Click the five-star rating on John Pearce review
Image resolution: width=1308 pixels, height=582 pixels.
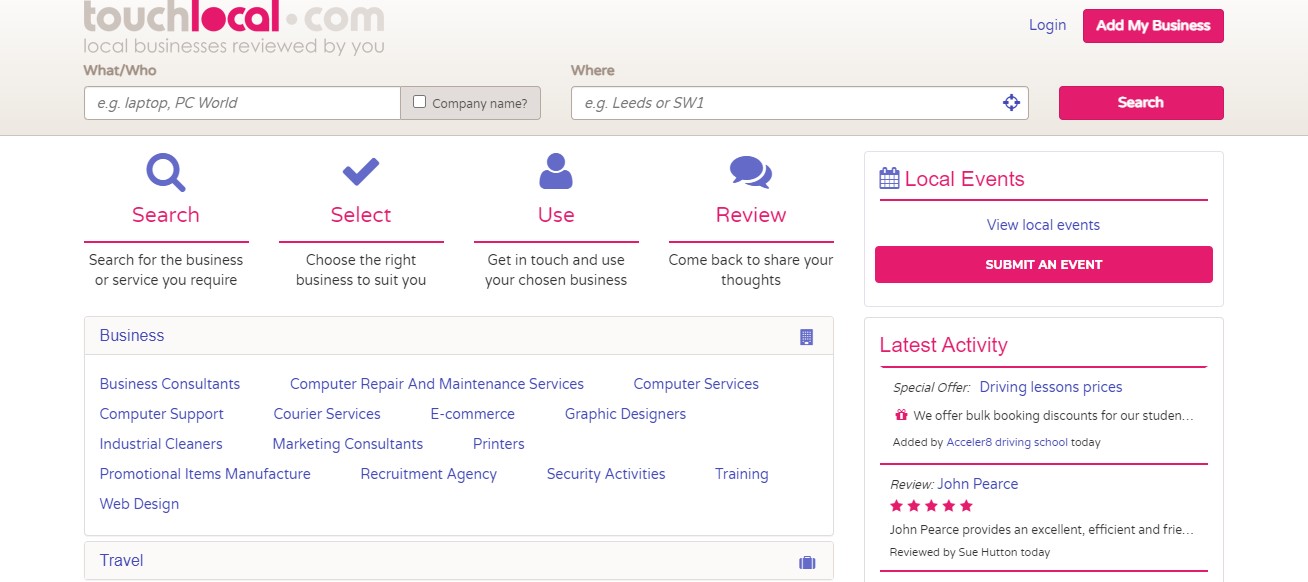931,506
